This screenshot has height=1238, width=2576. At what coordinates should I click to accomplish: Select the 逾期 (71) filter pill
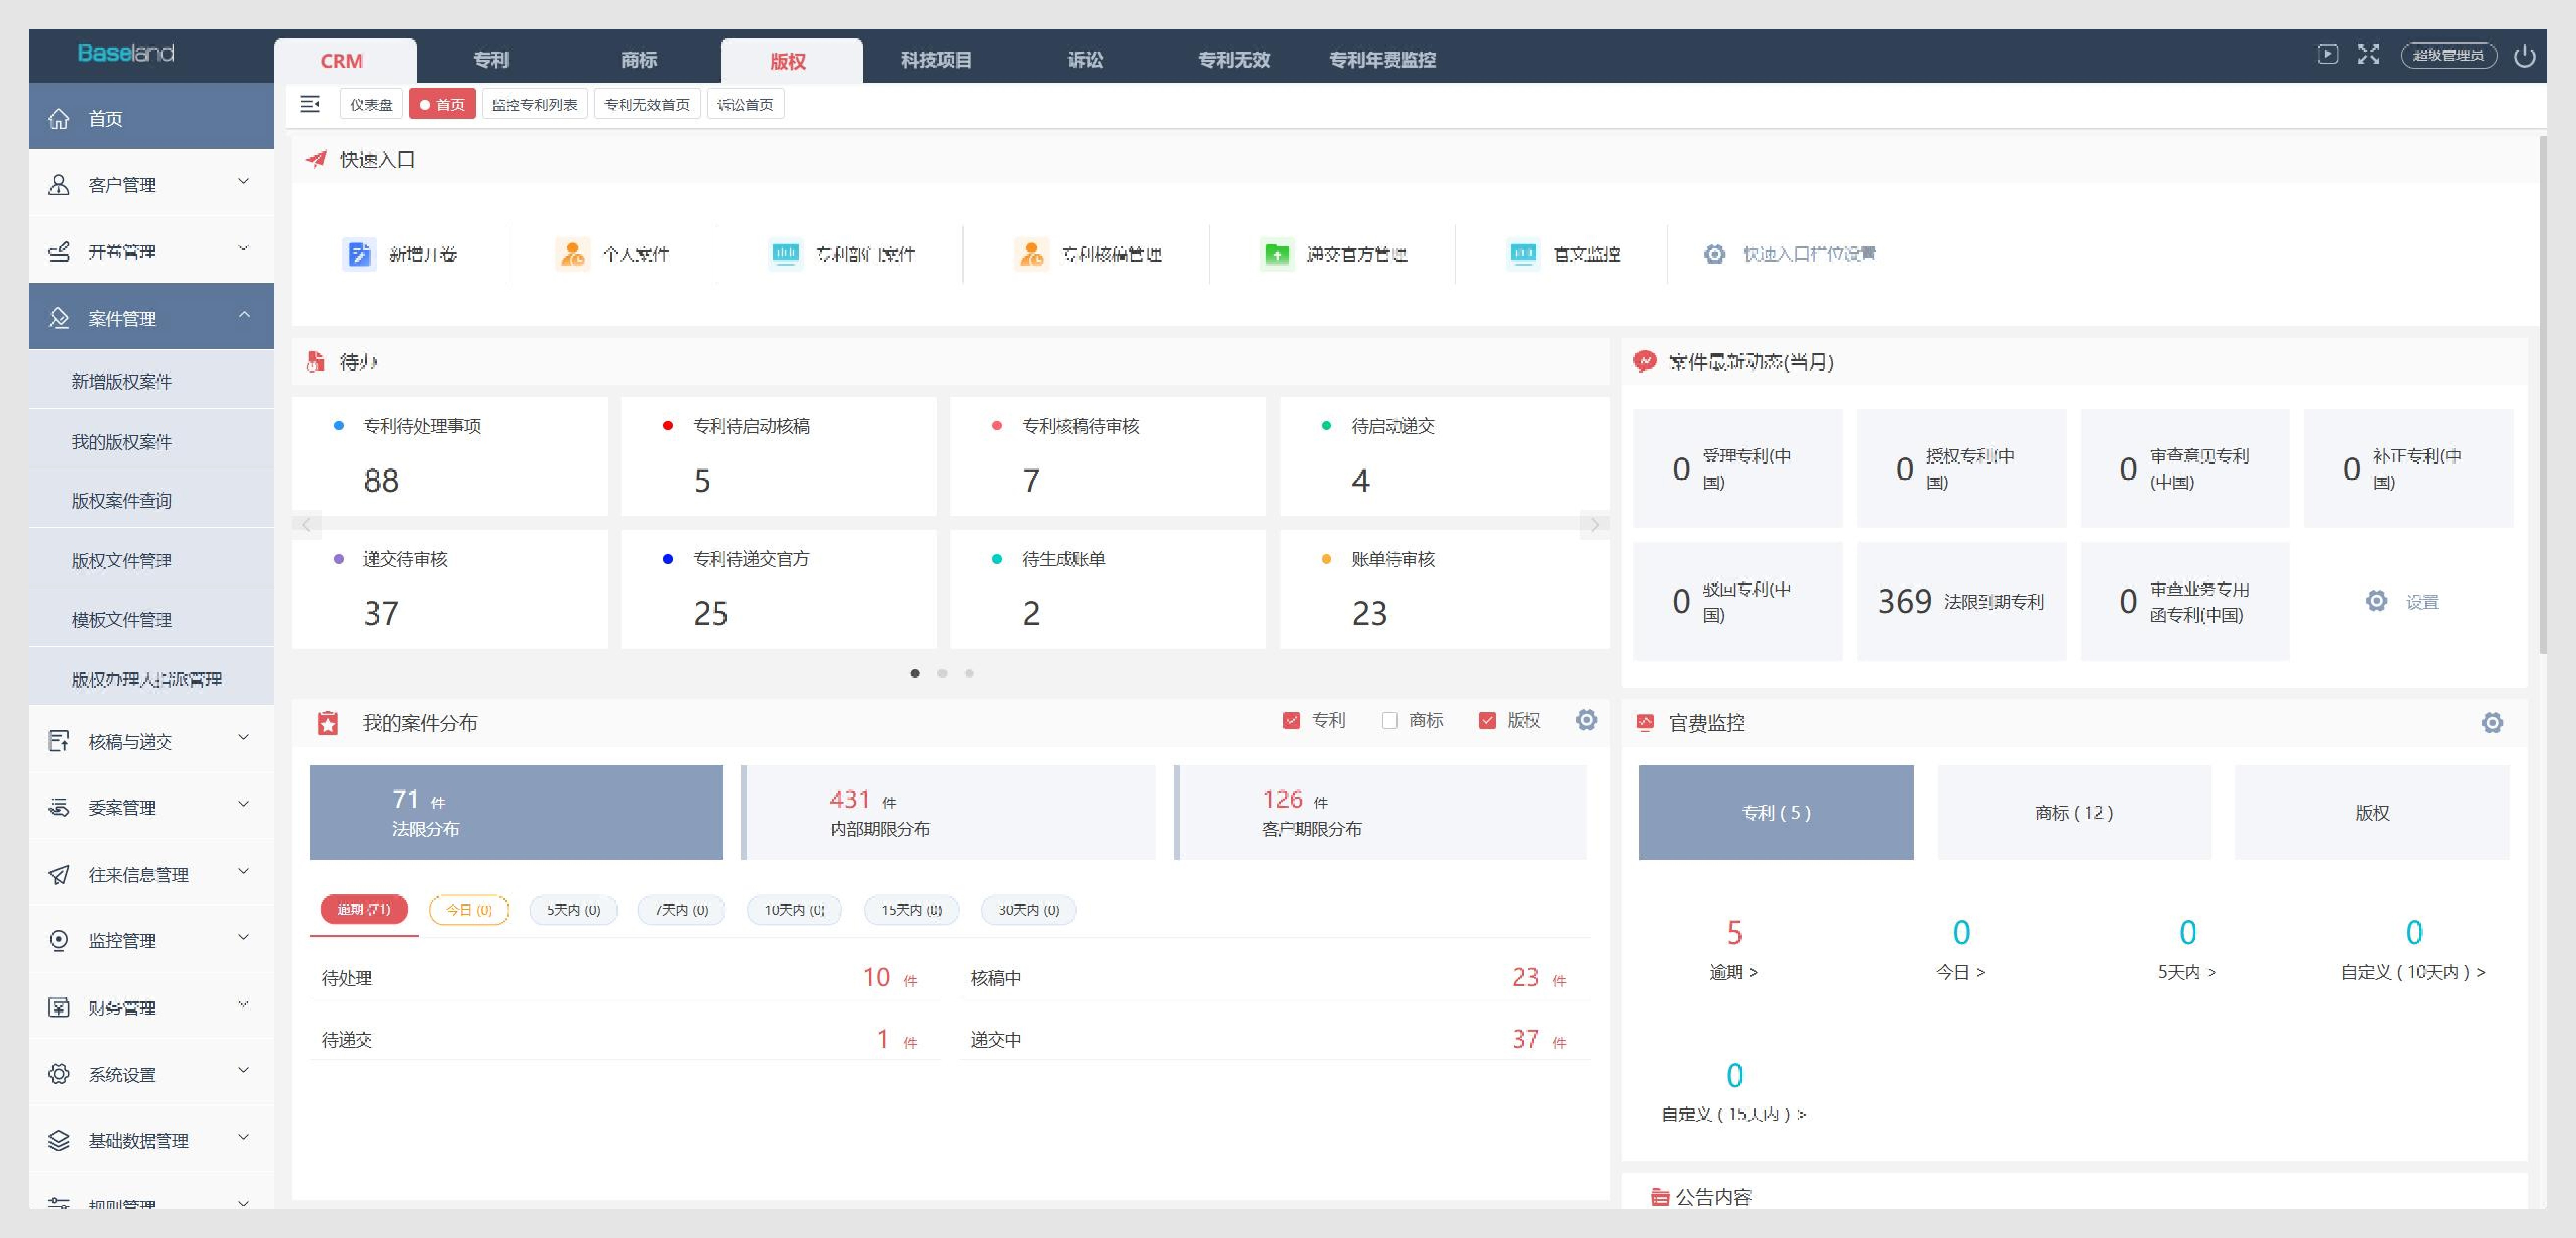pyautogui.click(x=364, y=909)
